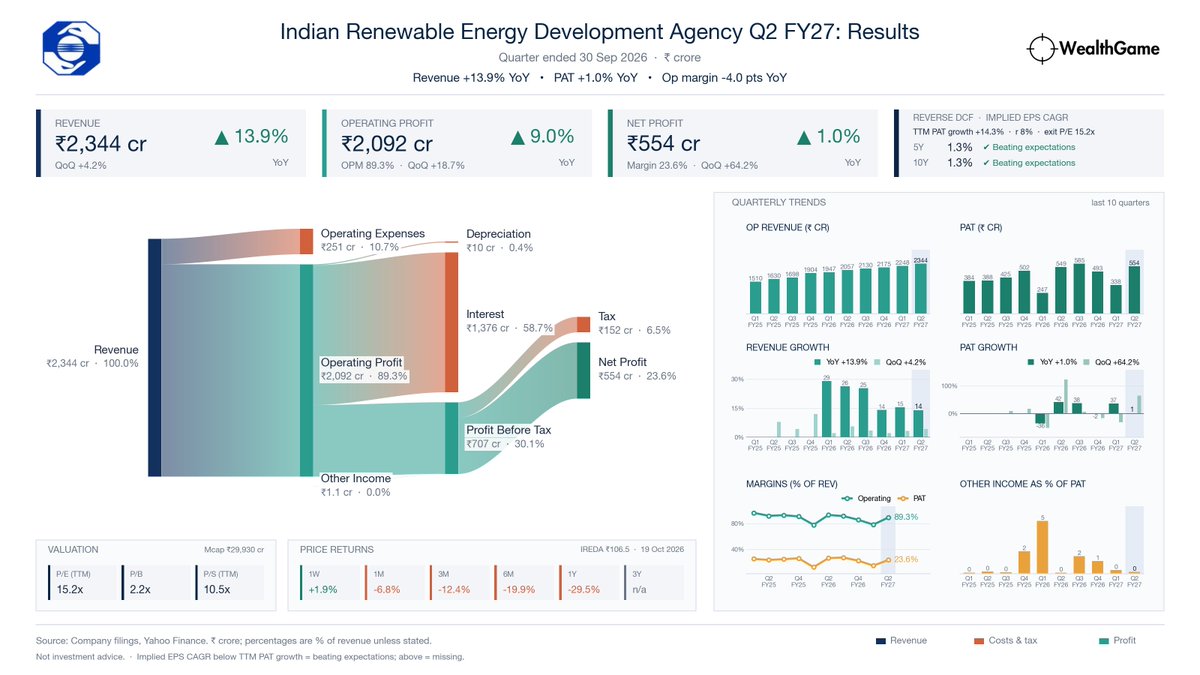The image size is (1200, 675).
Task: Click the Costs & tax legend swatch
Action: coord(979,641)
